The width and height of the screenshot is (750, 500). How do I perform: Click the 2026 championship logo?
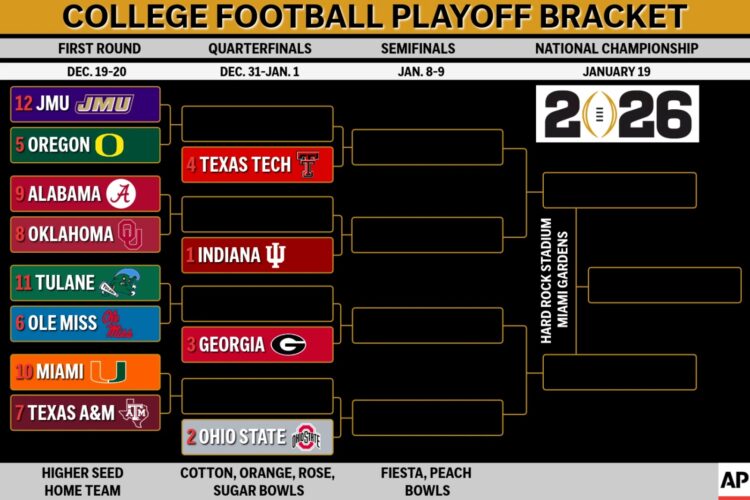click(x=616, y=114)
